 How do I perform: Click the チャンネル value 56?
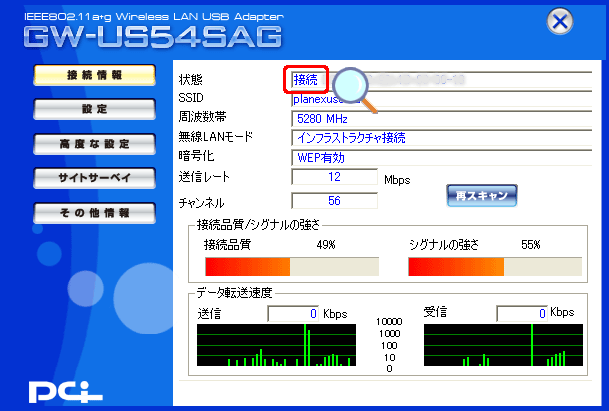pos(334,200)
